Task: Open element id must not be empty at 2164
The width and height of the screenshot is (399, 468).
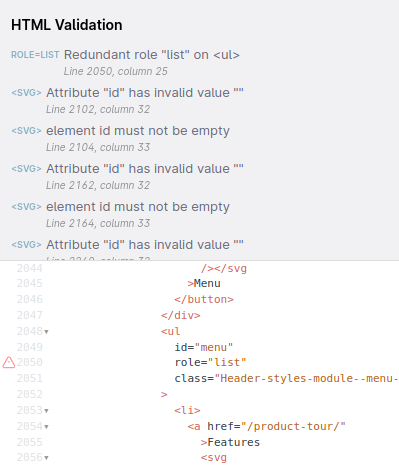Action: click(138, 207)
